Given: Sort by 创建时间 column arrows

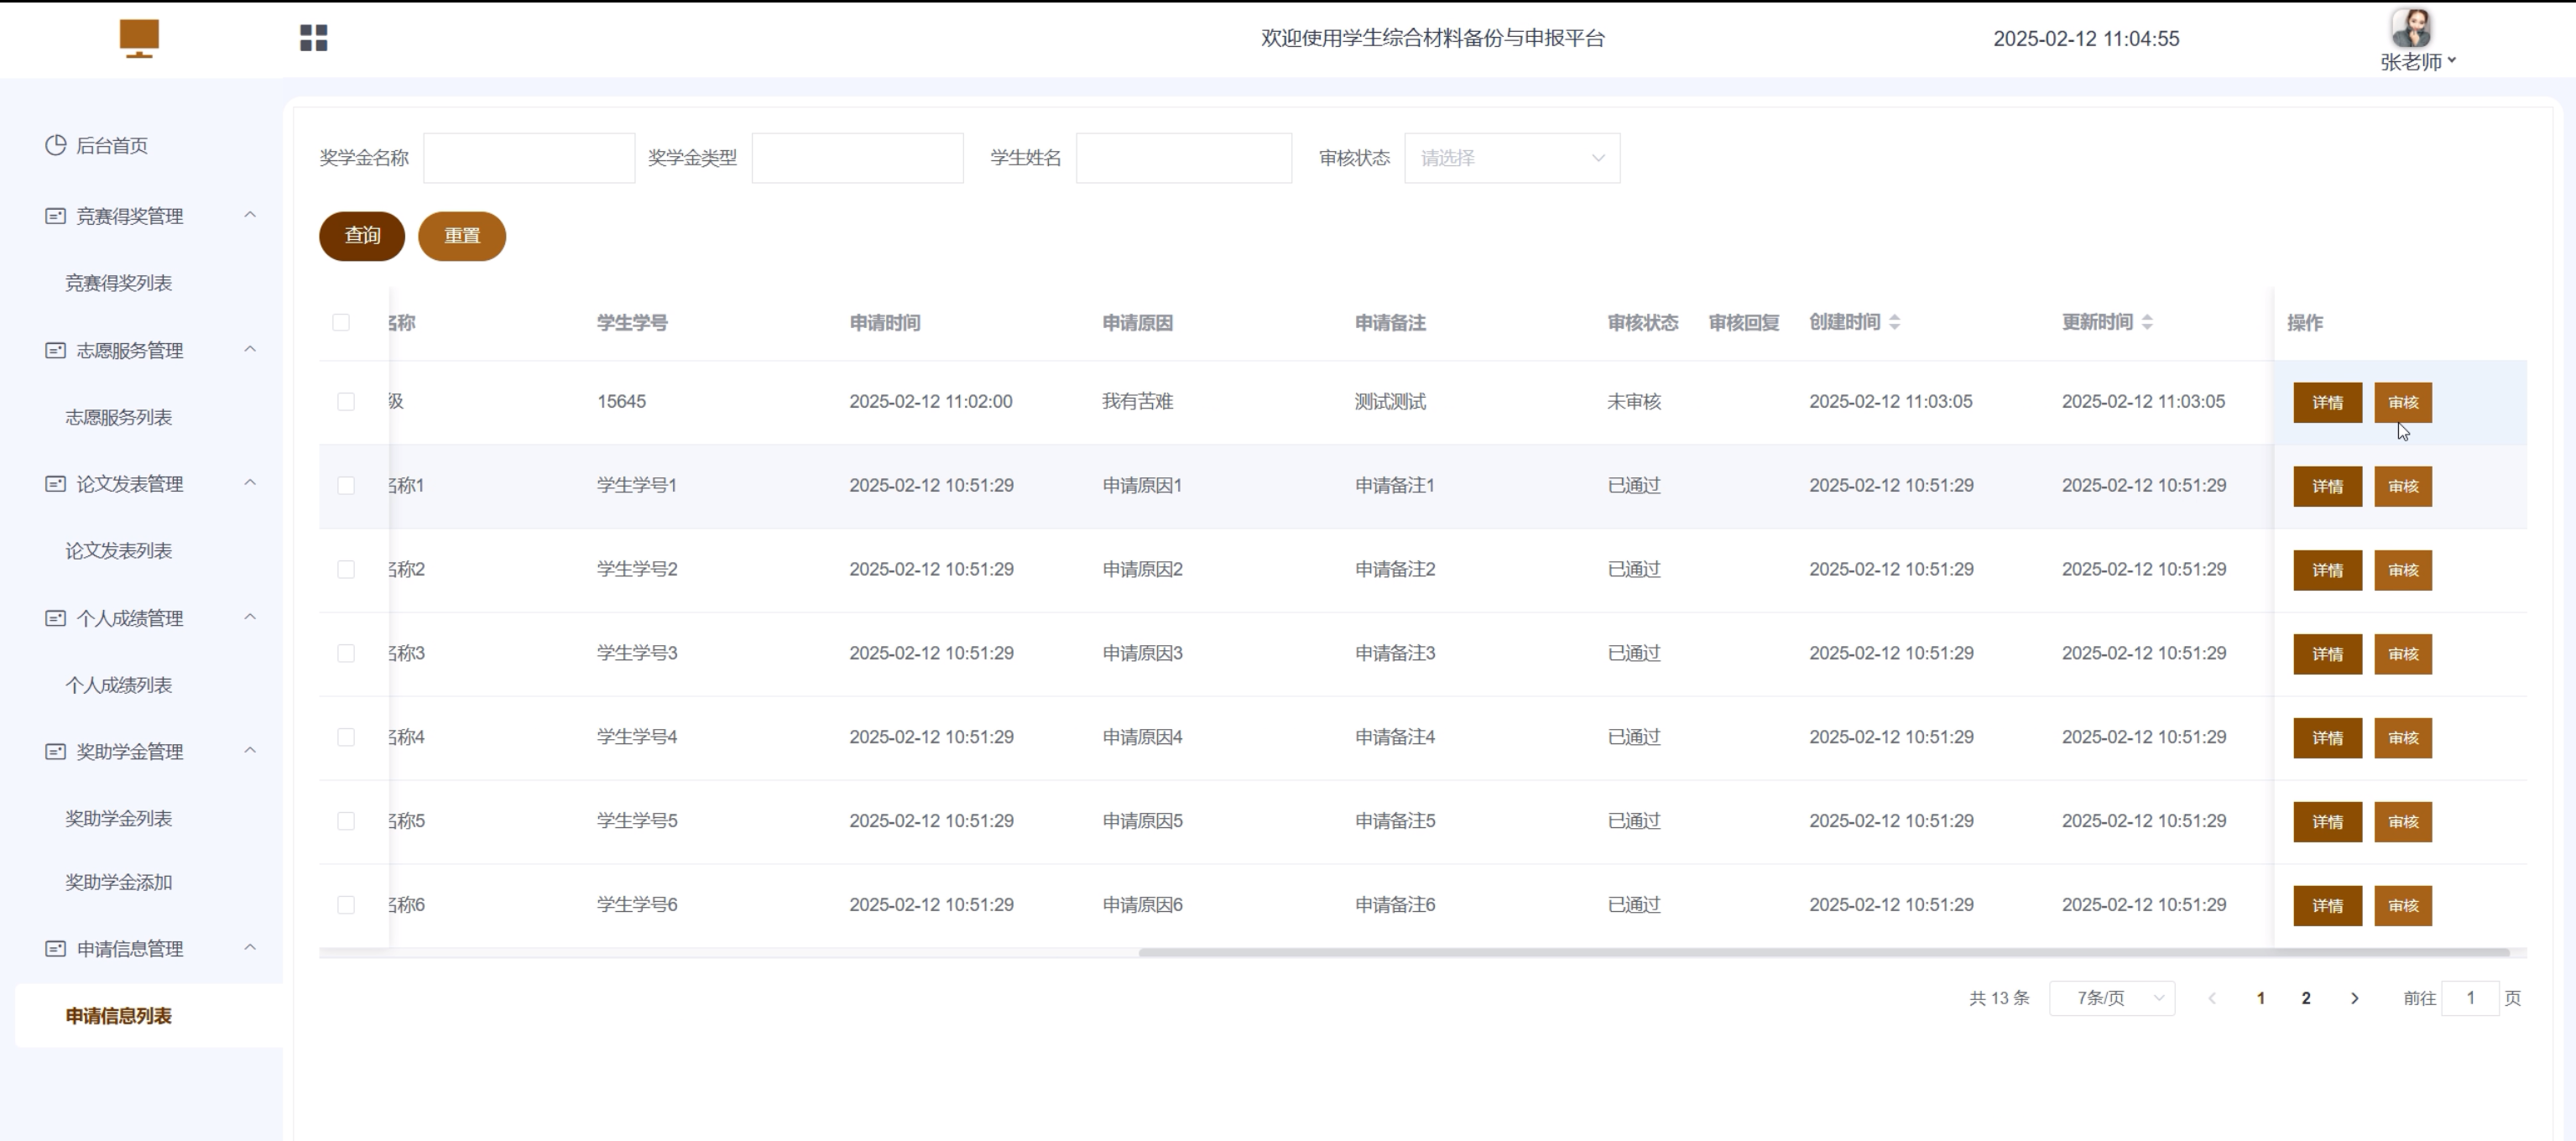Looking at the screenshot, I should tap(1894, 322).
